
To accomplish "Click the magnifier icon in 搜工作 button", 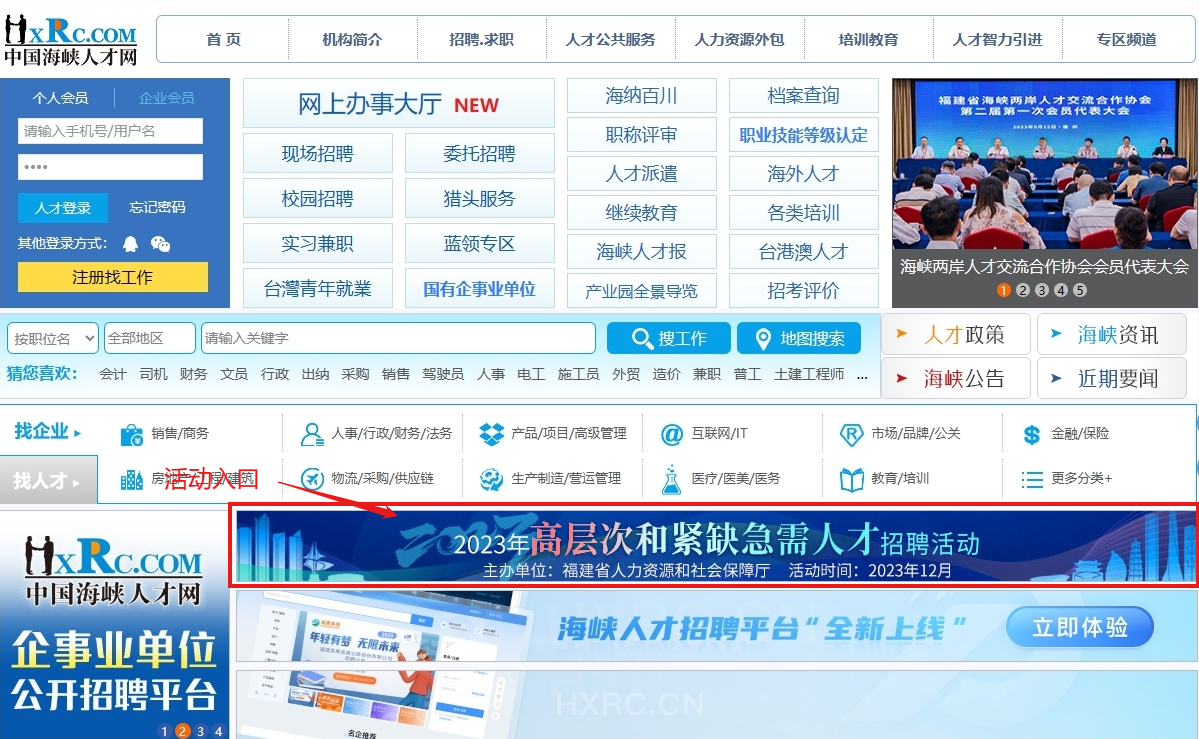I will tap(642, 338).
